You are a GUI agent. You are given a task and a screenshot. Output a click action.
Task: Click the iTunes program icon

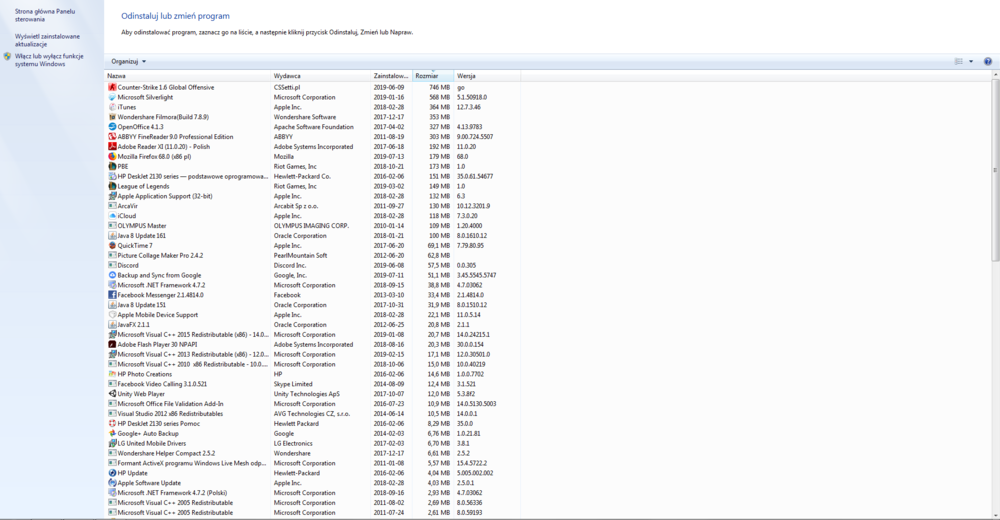click(x=112, y=107)
